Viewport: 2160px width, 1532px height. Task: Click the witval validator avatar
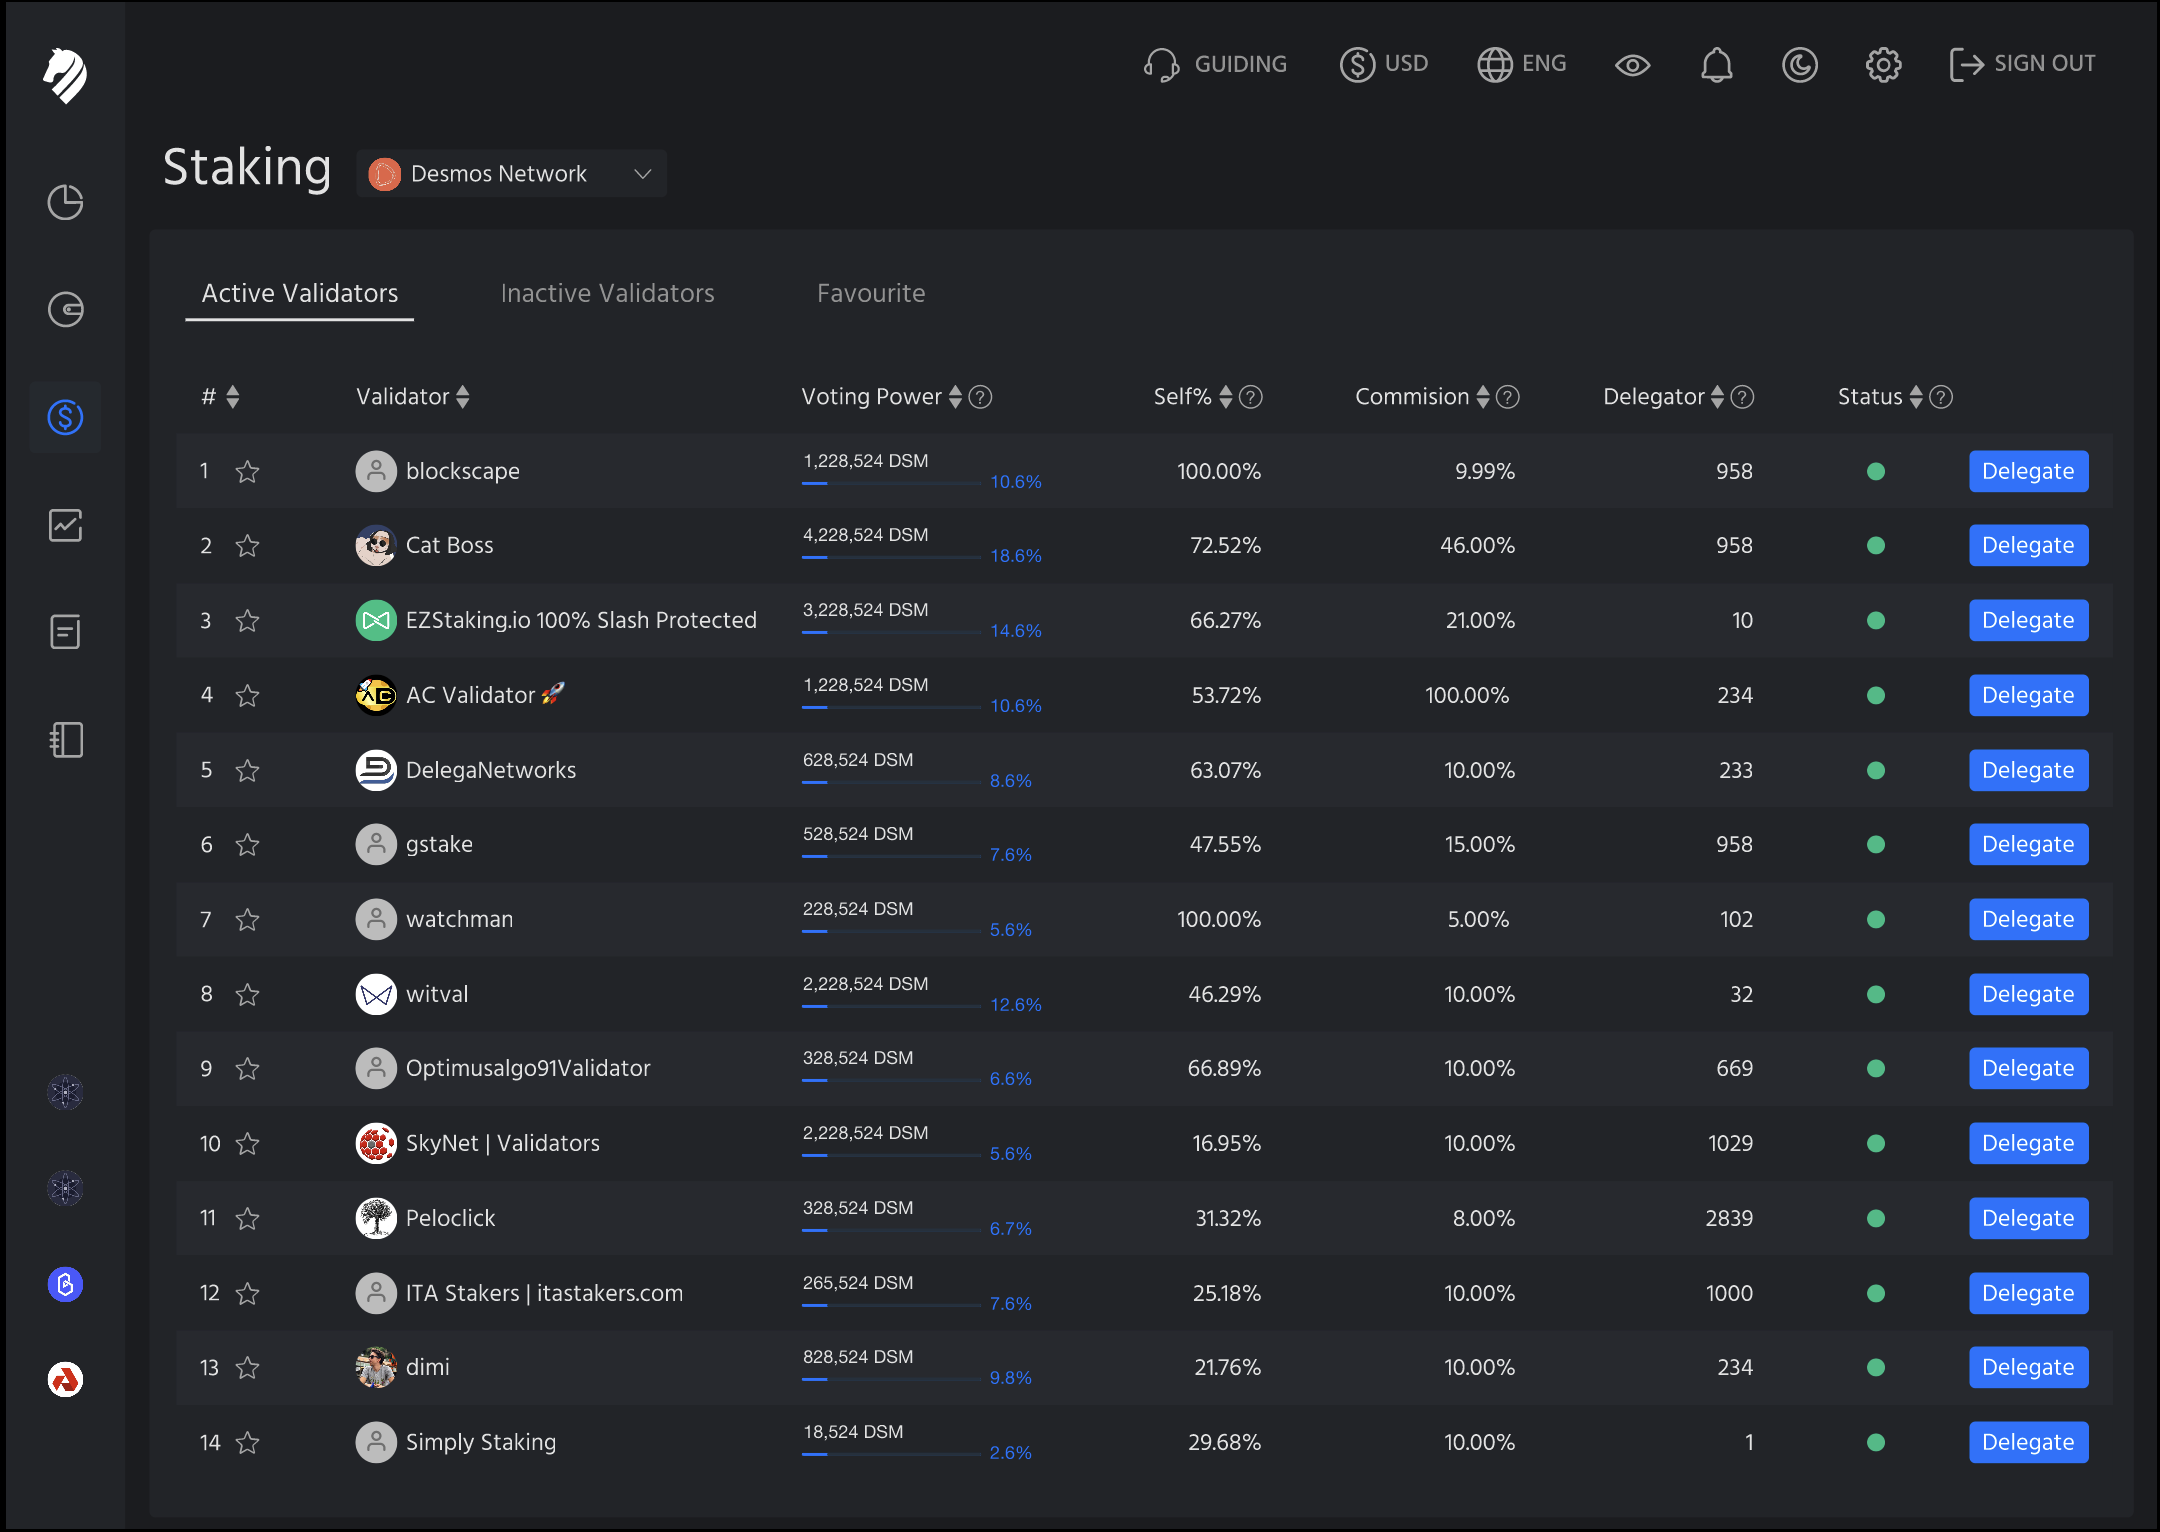click(376, 994)
